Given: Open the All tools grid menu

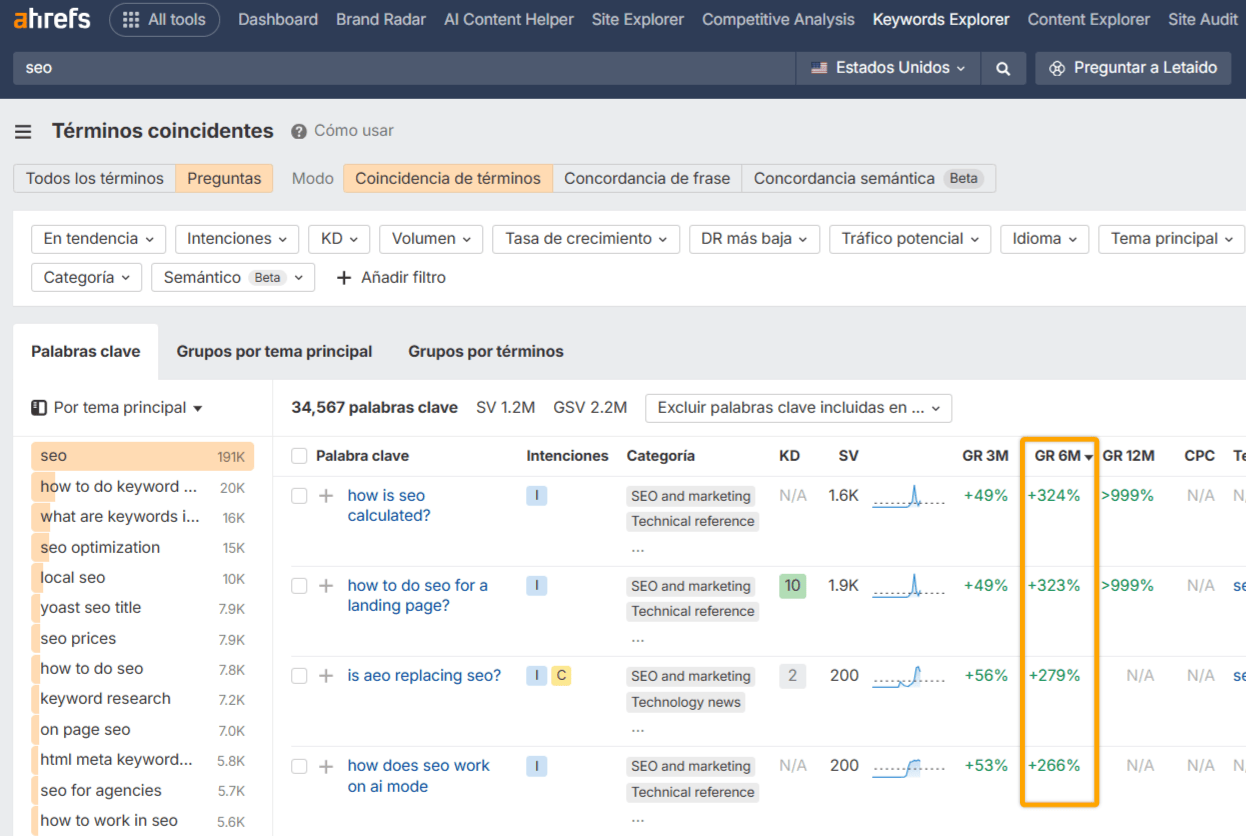Looking at the screenshot, I should click(x=164, y=19).
